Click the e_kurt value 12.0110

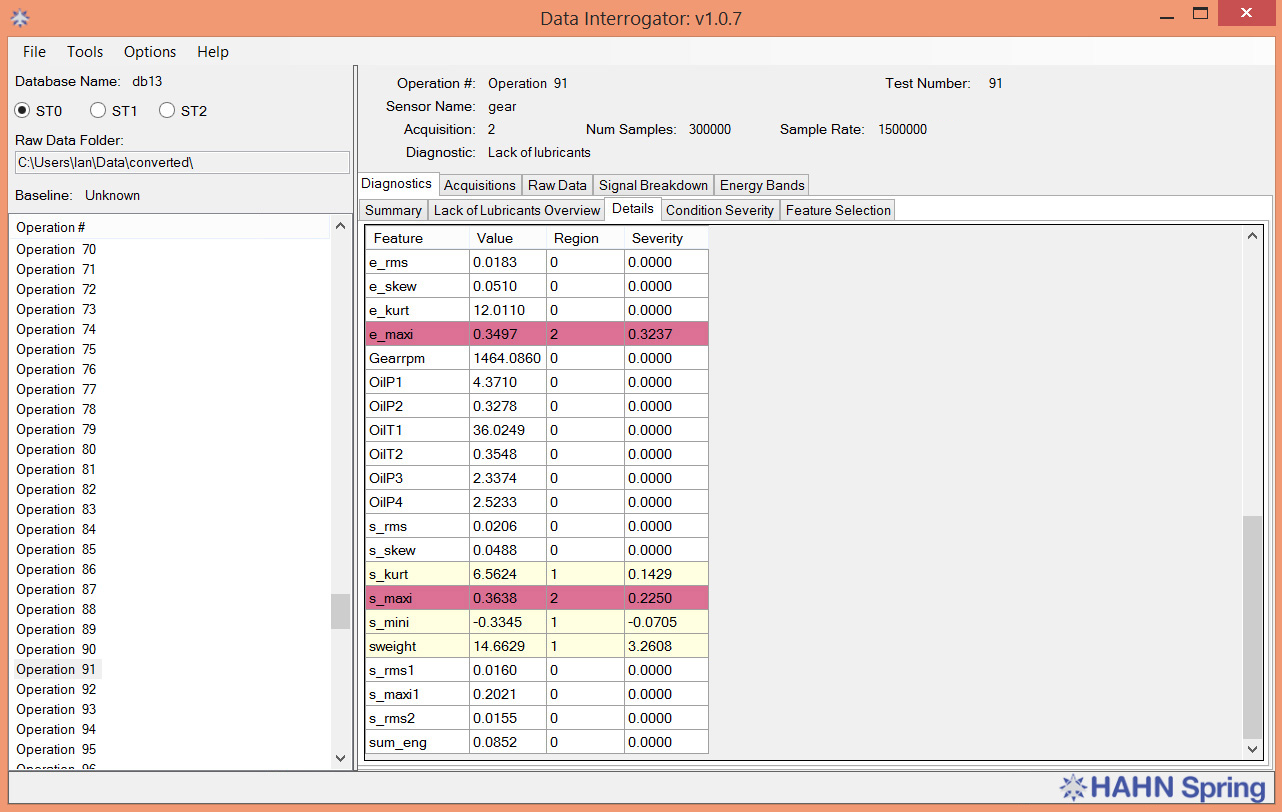pyautogui.click(x=508, y=310)
